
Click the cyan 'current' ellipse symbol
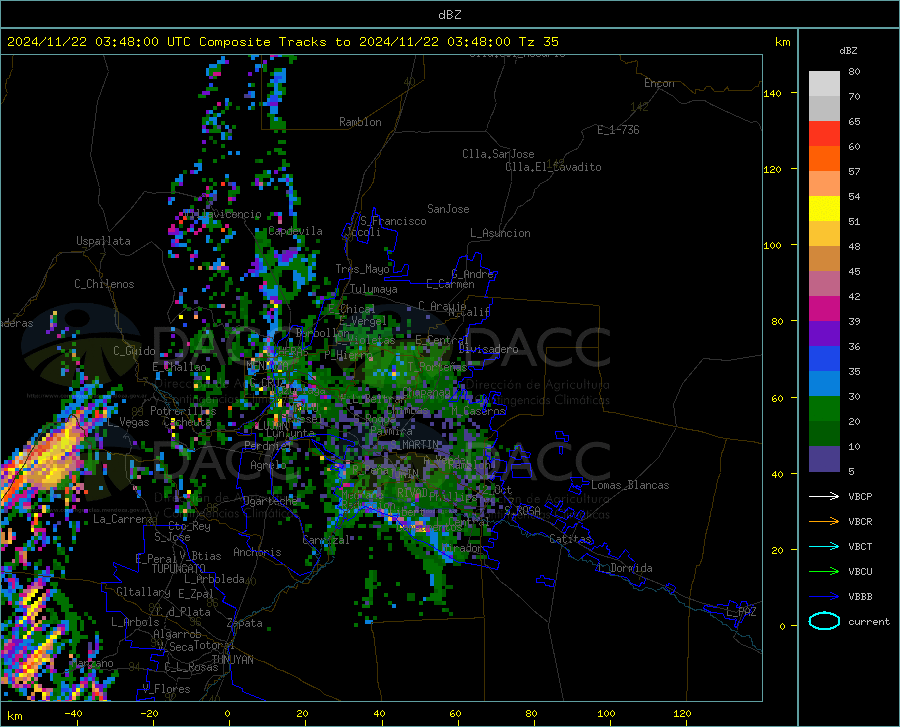(824, 621)
